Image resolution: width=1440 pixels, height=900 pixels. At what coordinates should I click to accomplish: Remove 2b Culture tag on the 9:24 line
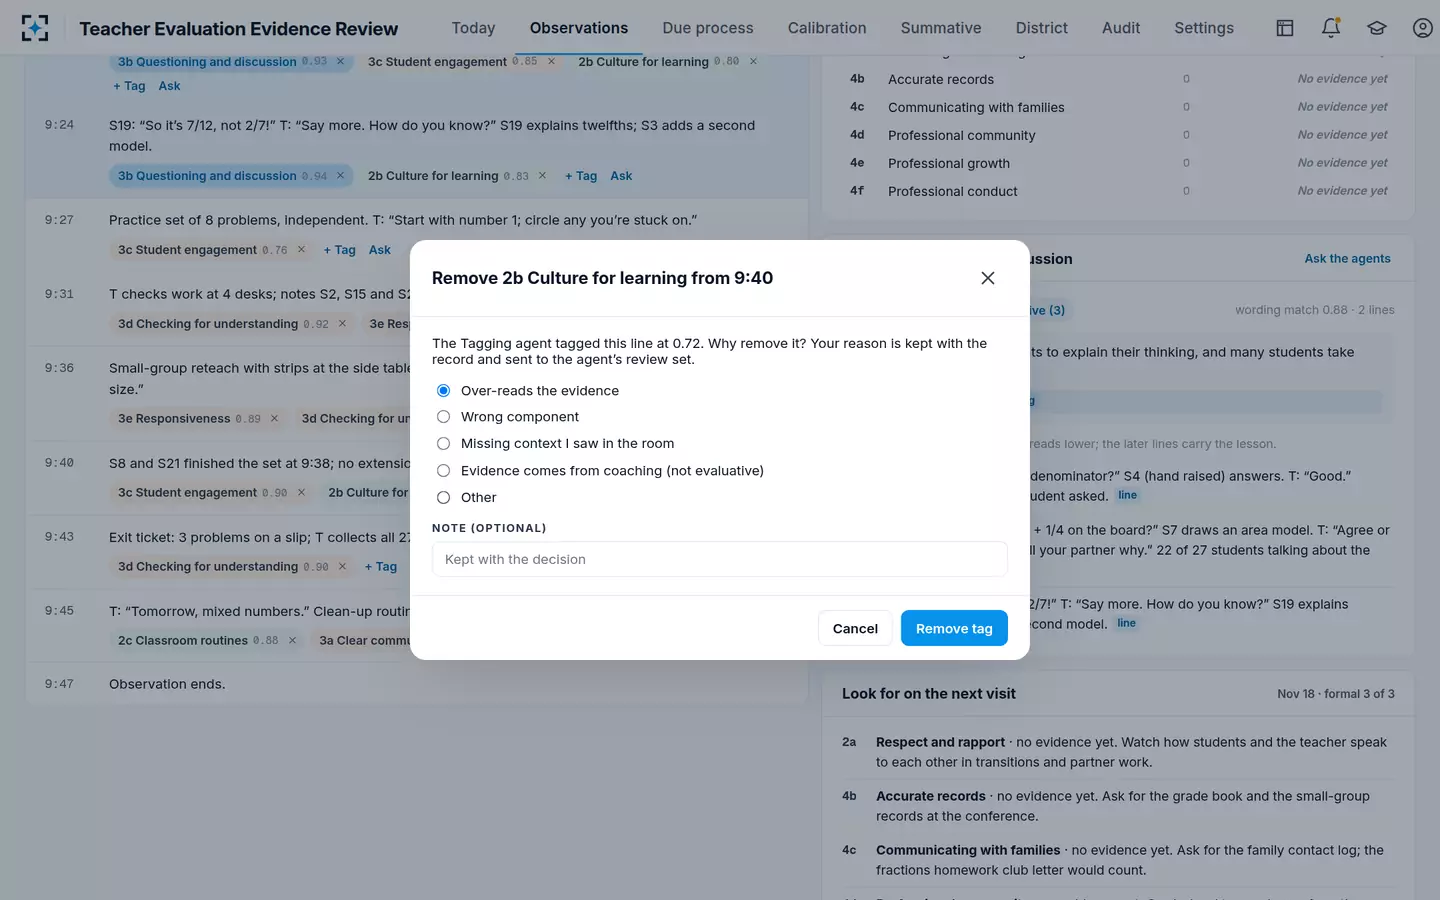click(x=542, y=176)
